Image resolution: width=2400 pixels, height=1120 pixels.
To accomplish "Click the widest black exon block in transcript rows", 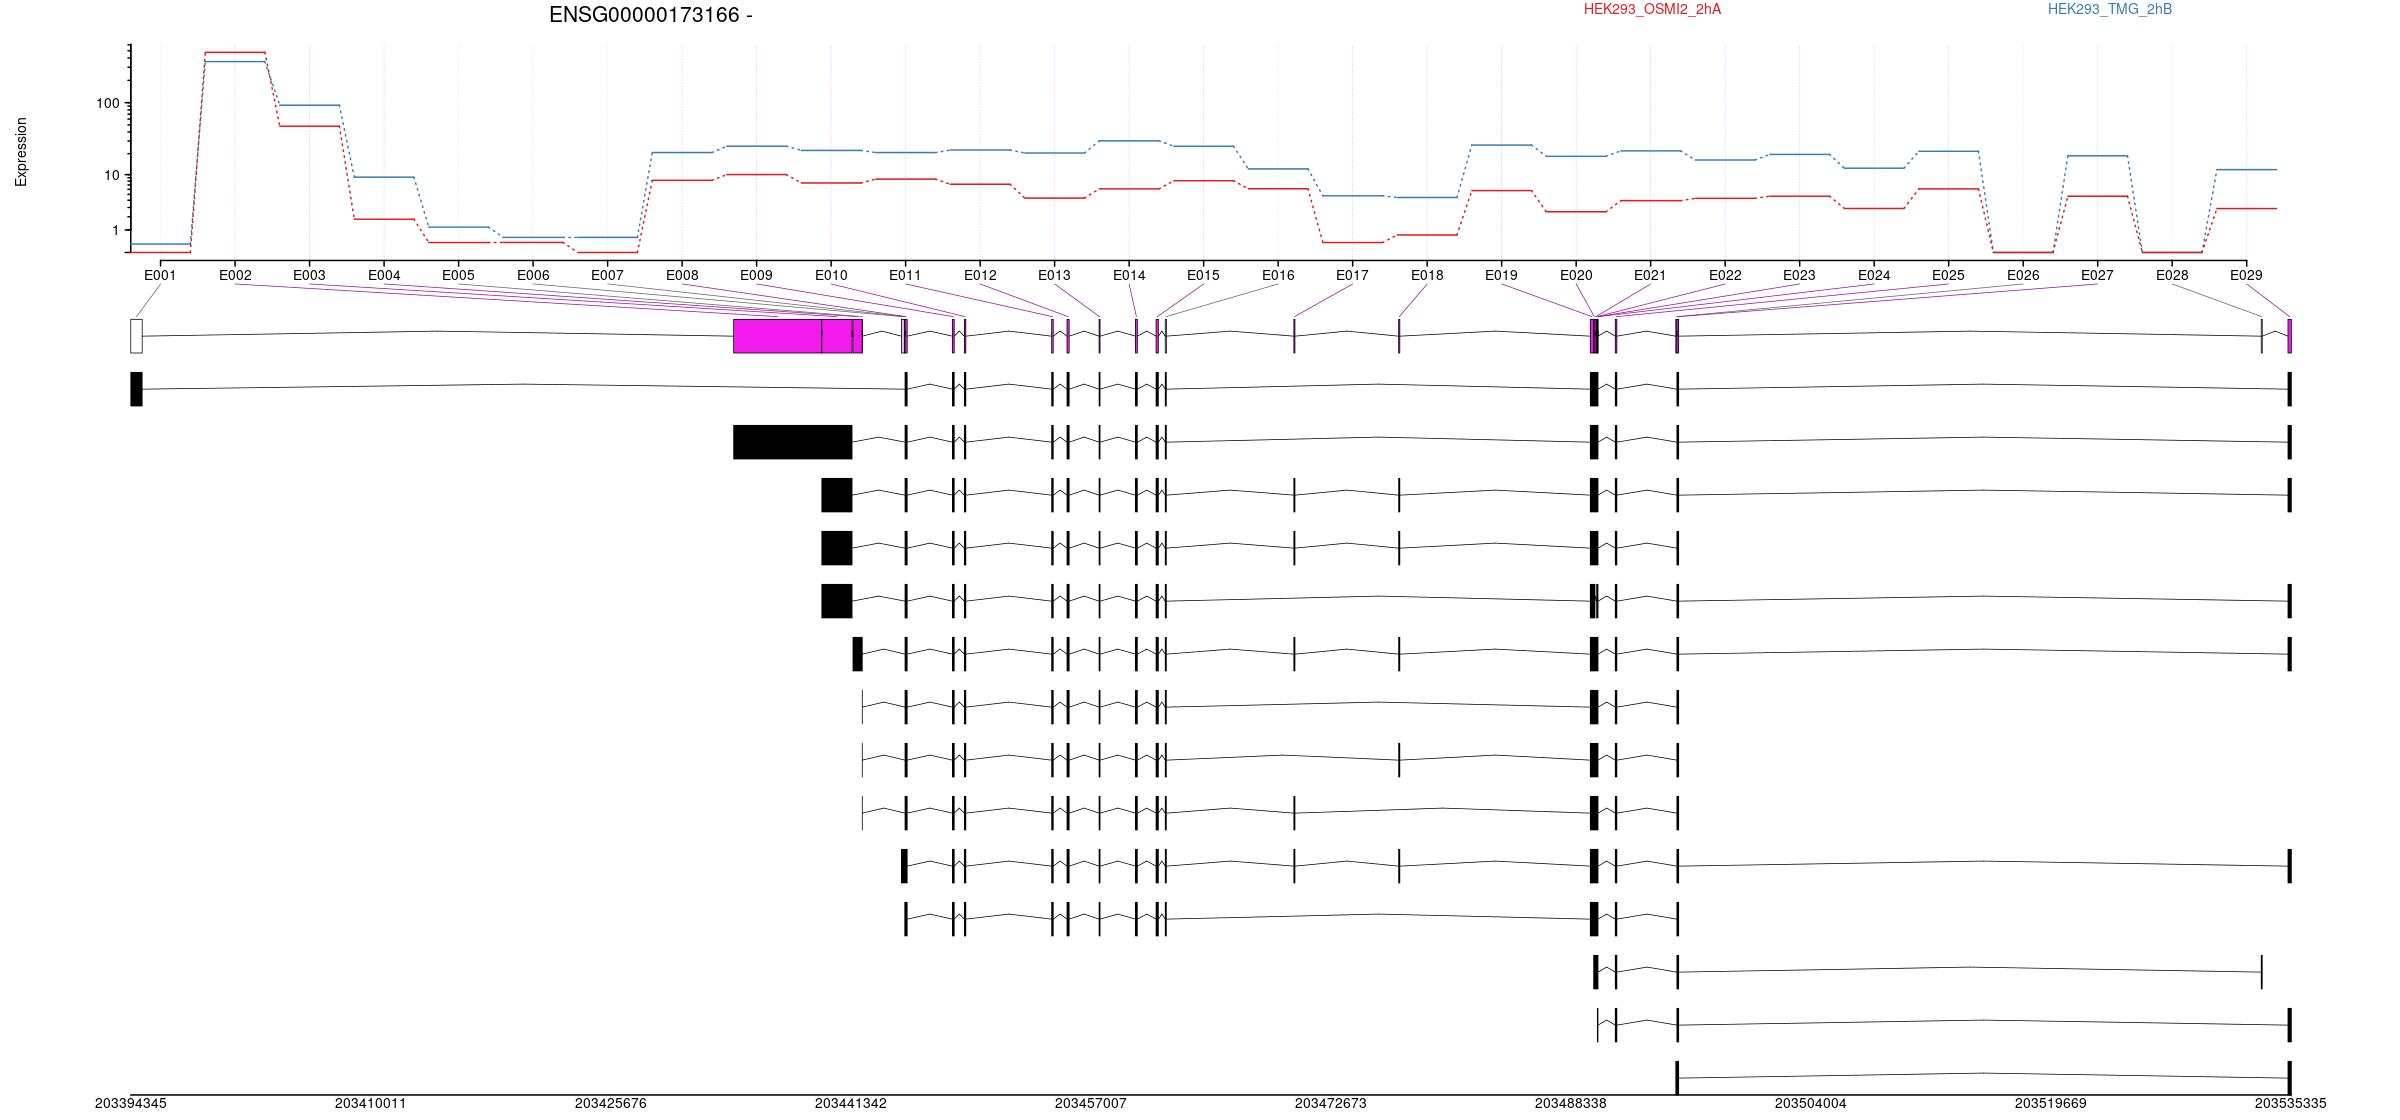I will coord(792,442).
